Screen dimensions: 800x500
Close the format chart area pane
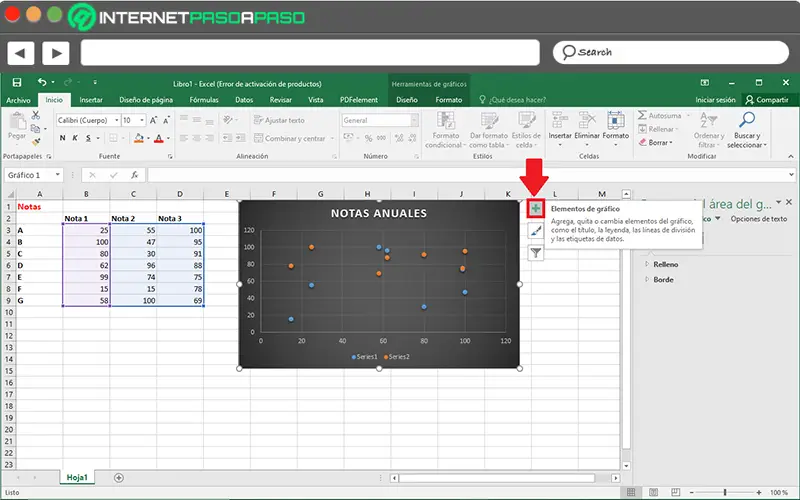(789, 202)
